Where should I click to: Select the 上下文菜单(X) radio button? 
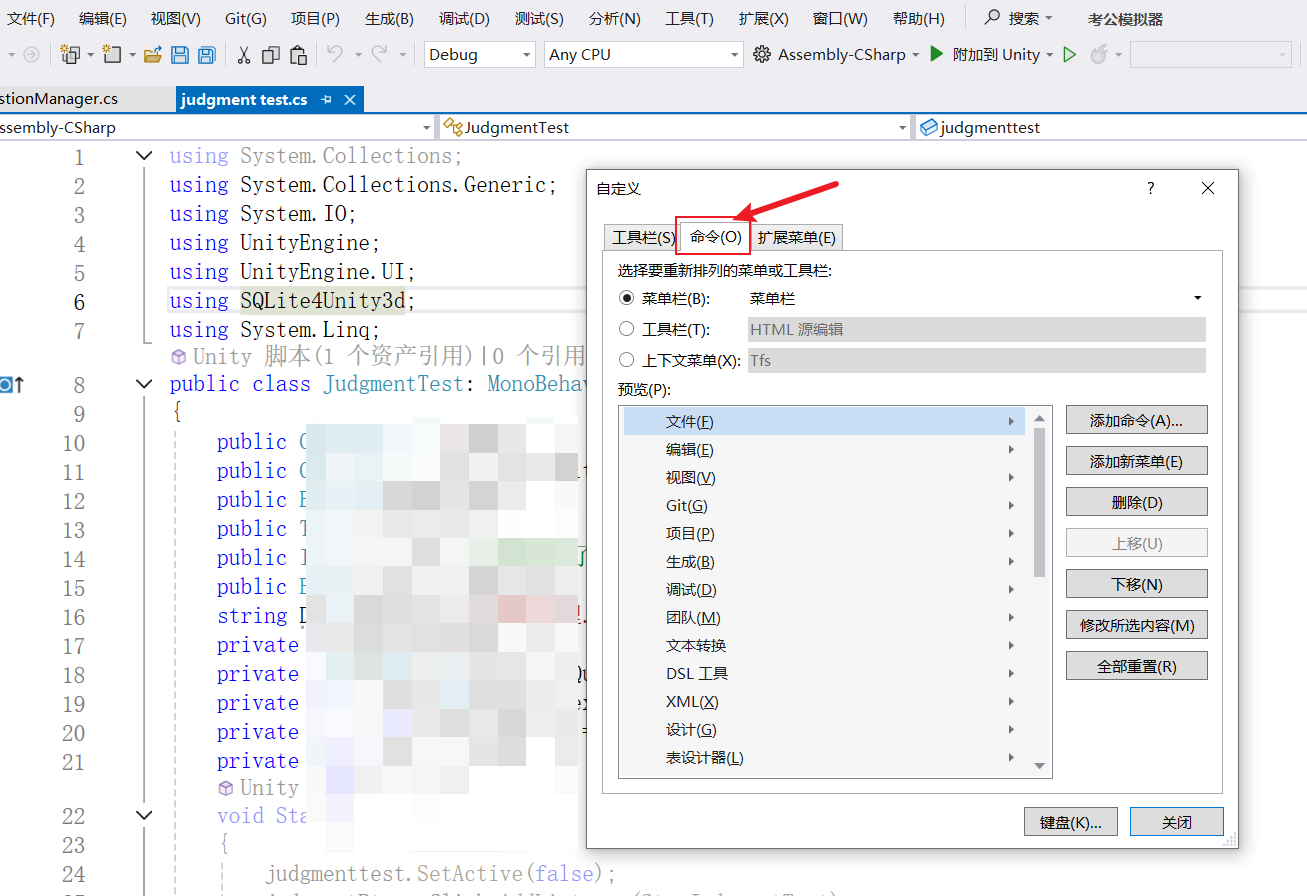click(x=627, y=360)
